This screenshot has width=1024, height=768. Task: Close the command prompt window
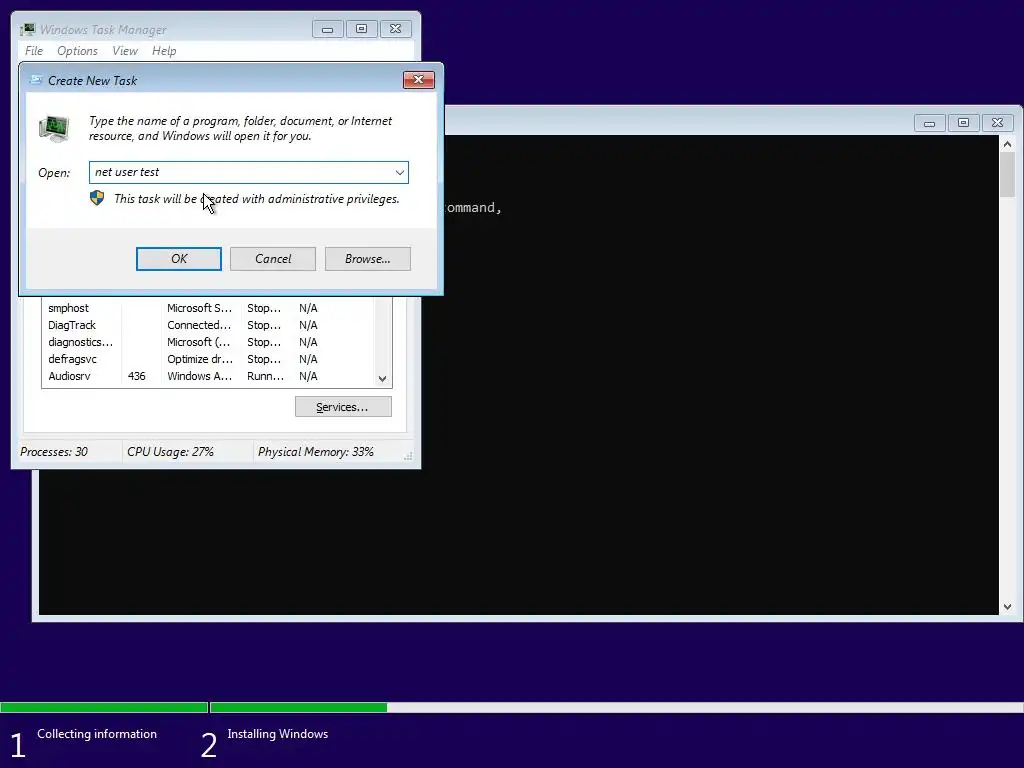pyautogui.click(x=997, y=123)
